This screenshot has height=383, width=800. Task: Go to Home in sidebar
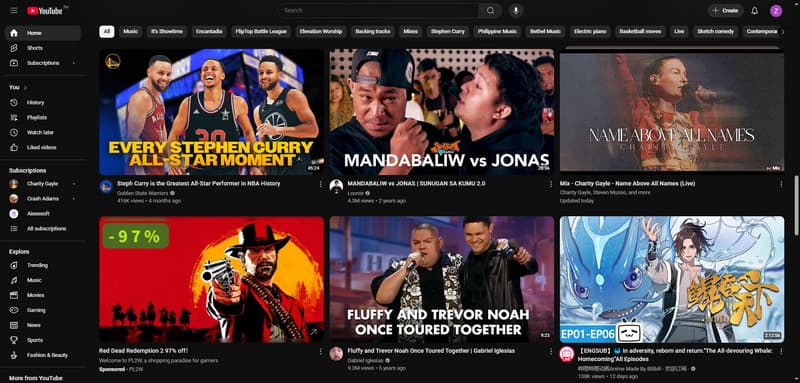point(43,33)
